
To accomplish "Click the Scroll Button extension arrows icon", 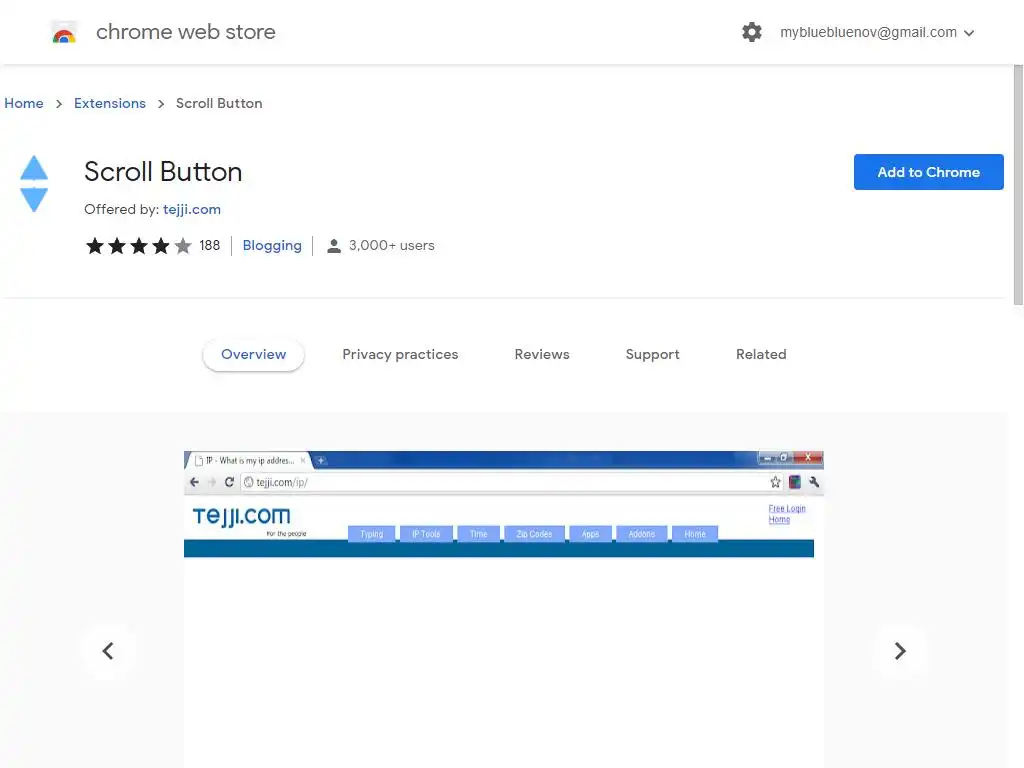I will pos(34,184).
